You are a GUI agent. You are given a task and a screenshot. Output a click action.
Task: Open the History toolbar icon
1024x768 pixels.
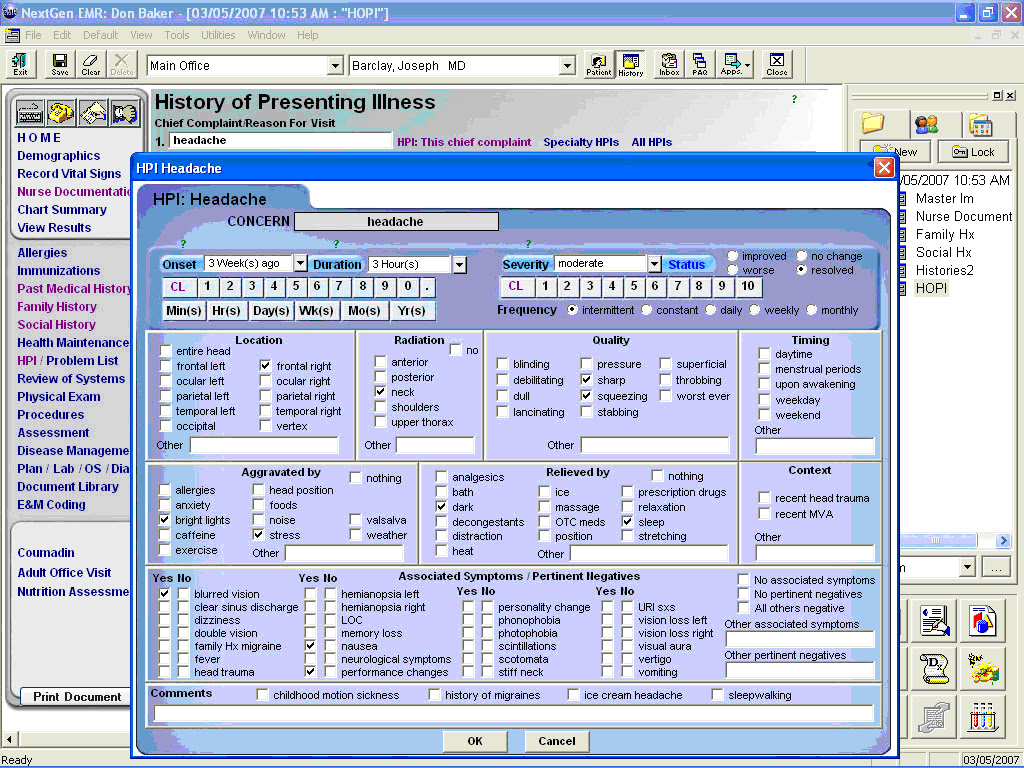pyautogui.click(x=630, y=64)
